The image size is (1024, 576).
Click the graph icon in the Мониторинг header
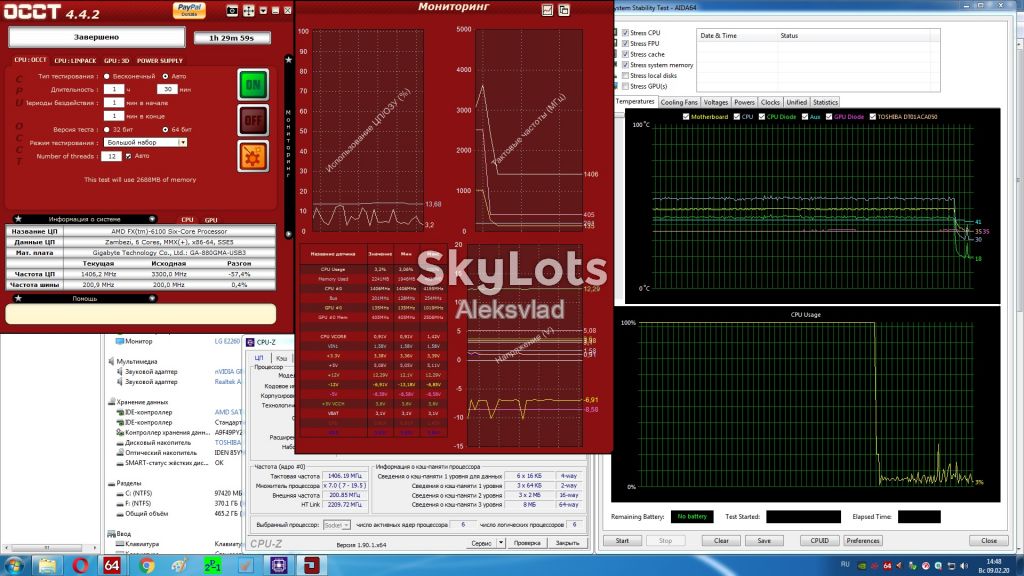(547, 10)
